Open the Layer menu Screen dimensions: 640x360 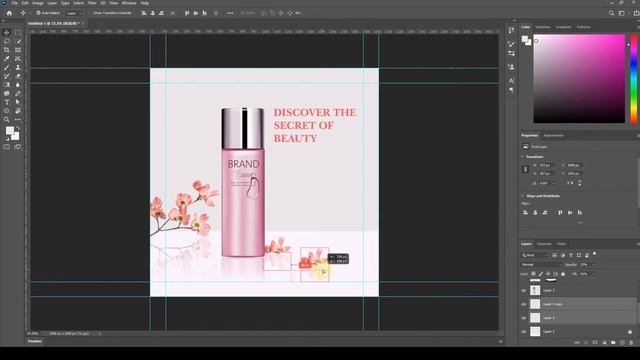52,3
